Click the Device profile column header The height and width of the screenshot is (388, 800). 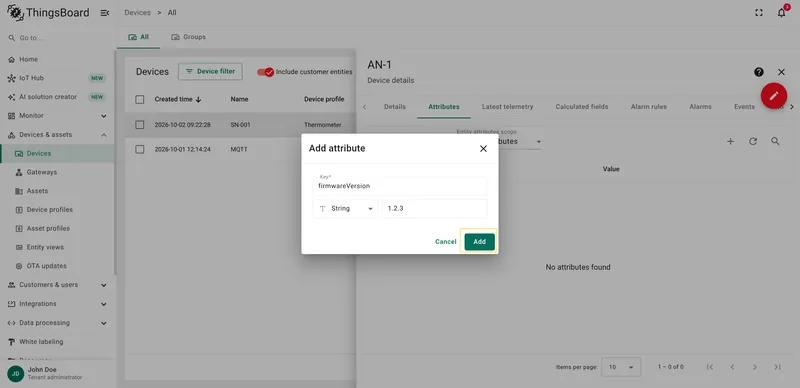[x=324, y=100]
